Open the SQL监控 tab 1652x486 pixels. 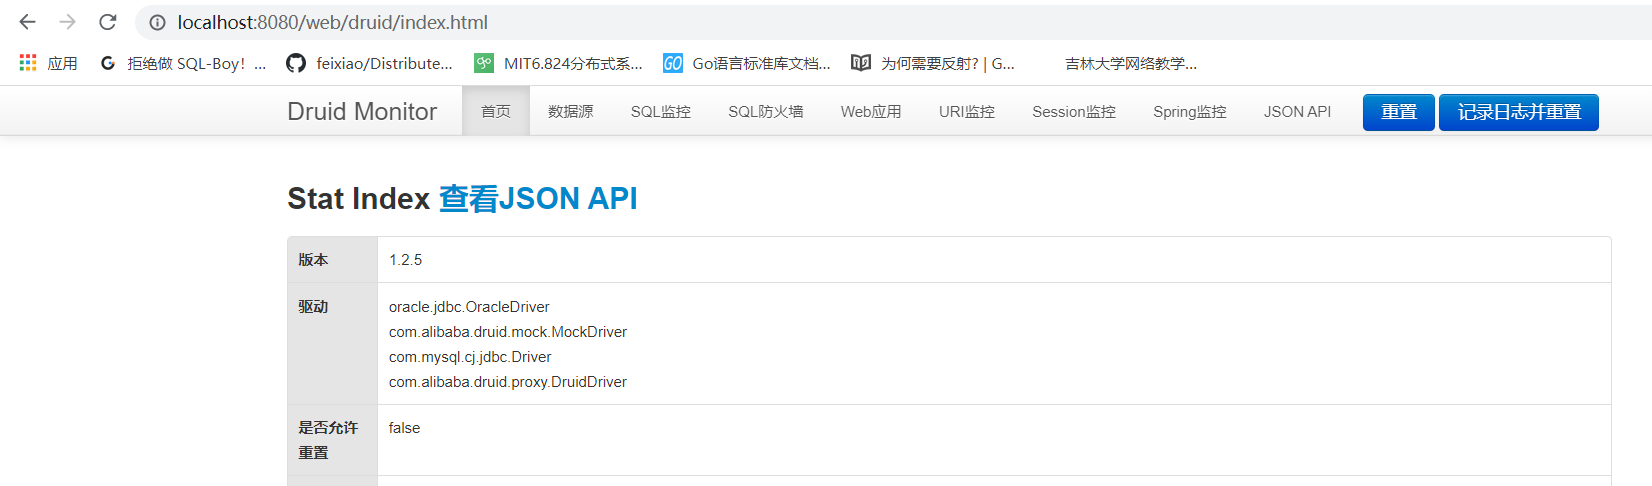pyautogui.click(x=660, y=111)
